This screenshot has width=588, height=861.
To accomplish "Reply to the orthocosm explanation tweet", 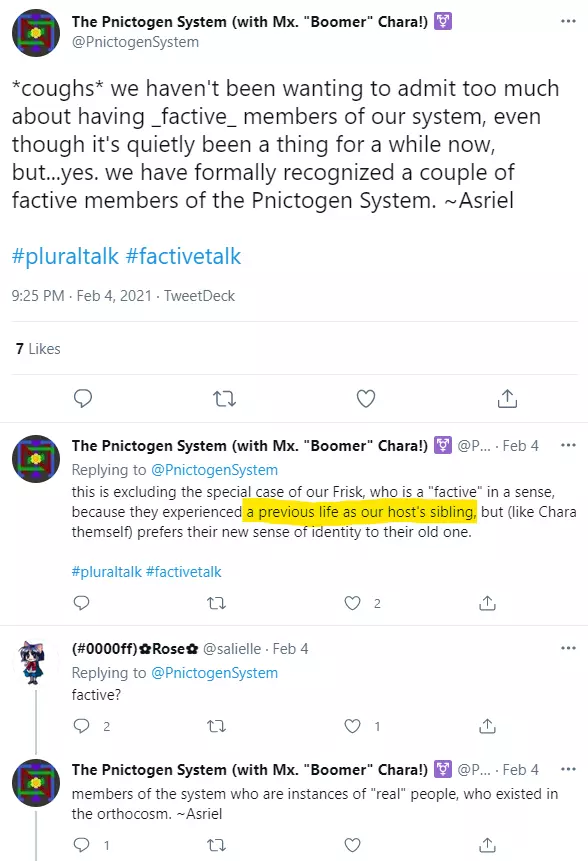I will tap(81, 845).
